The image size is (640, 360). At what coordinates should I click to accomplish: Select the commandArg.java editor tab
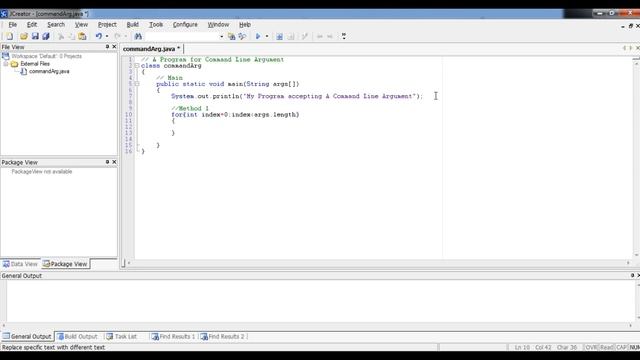151,49
